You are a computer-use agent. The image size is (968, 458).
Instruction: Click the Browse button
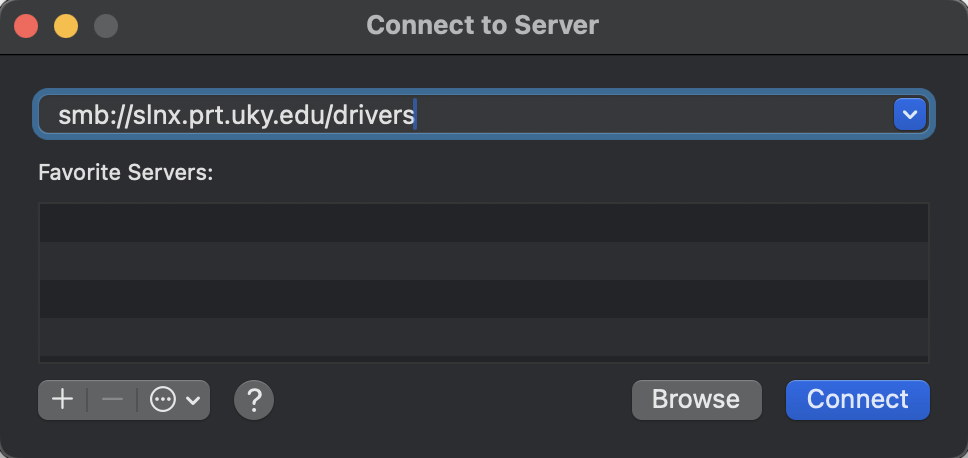pyautogui.click(x=696, y=400)
